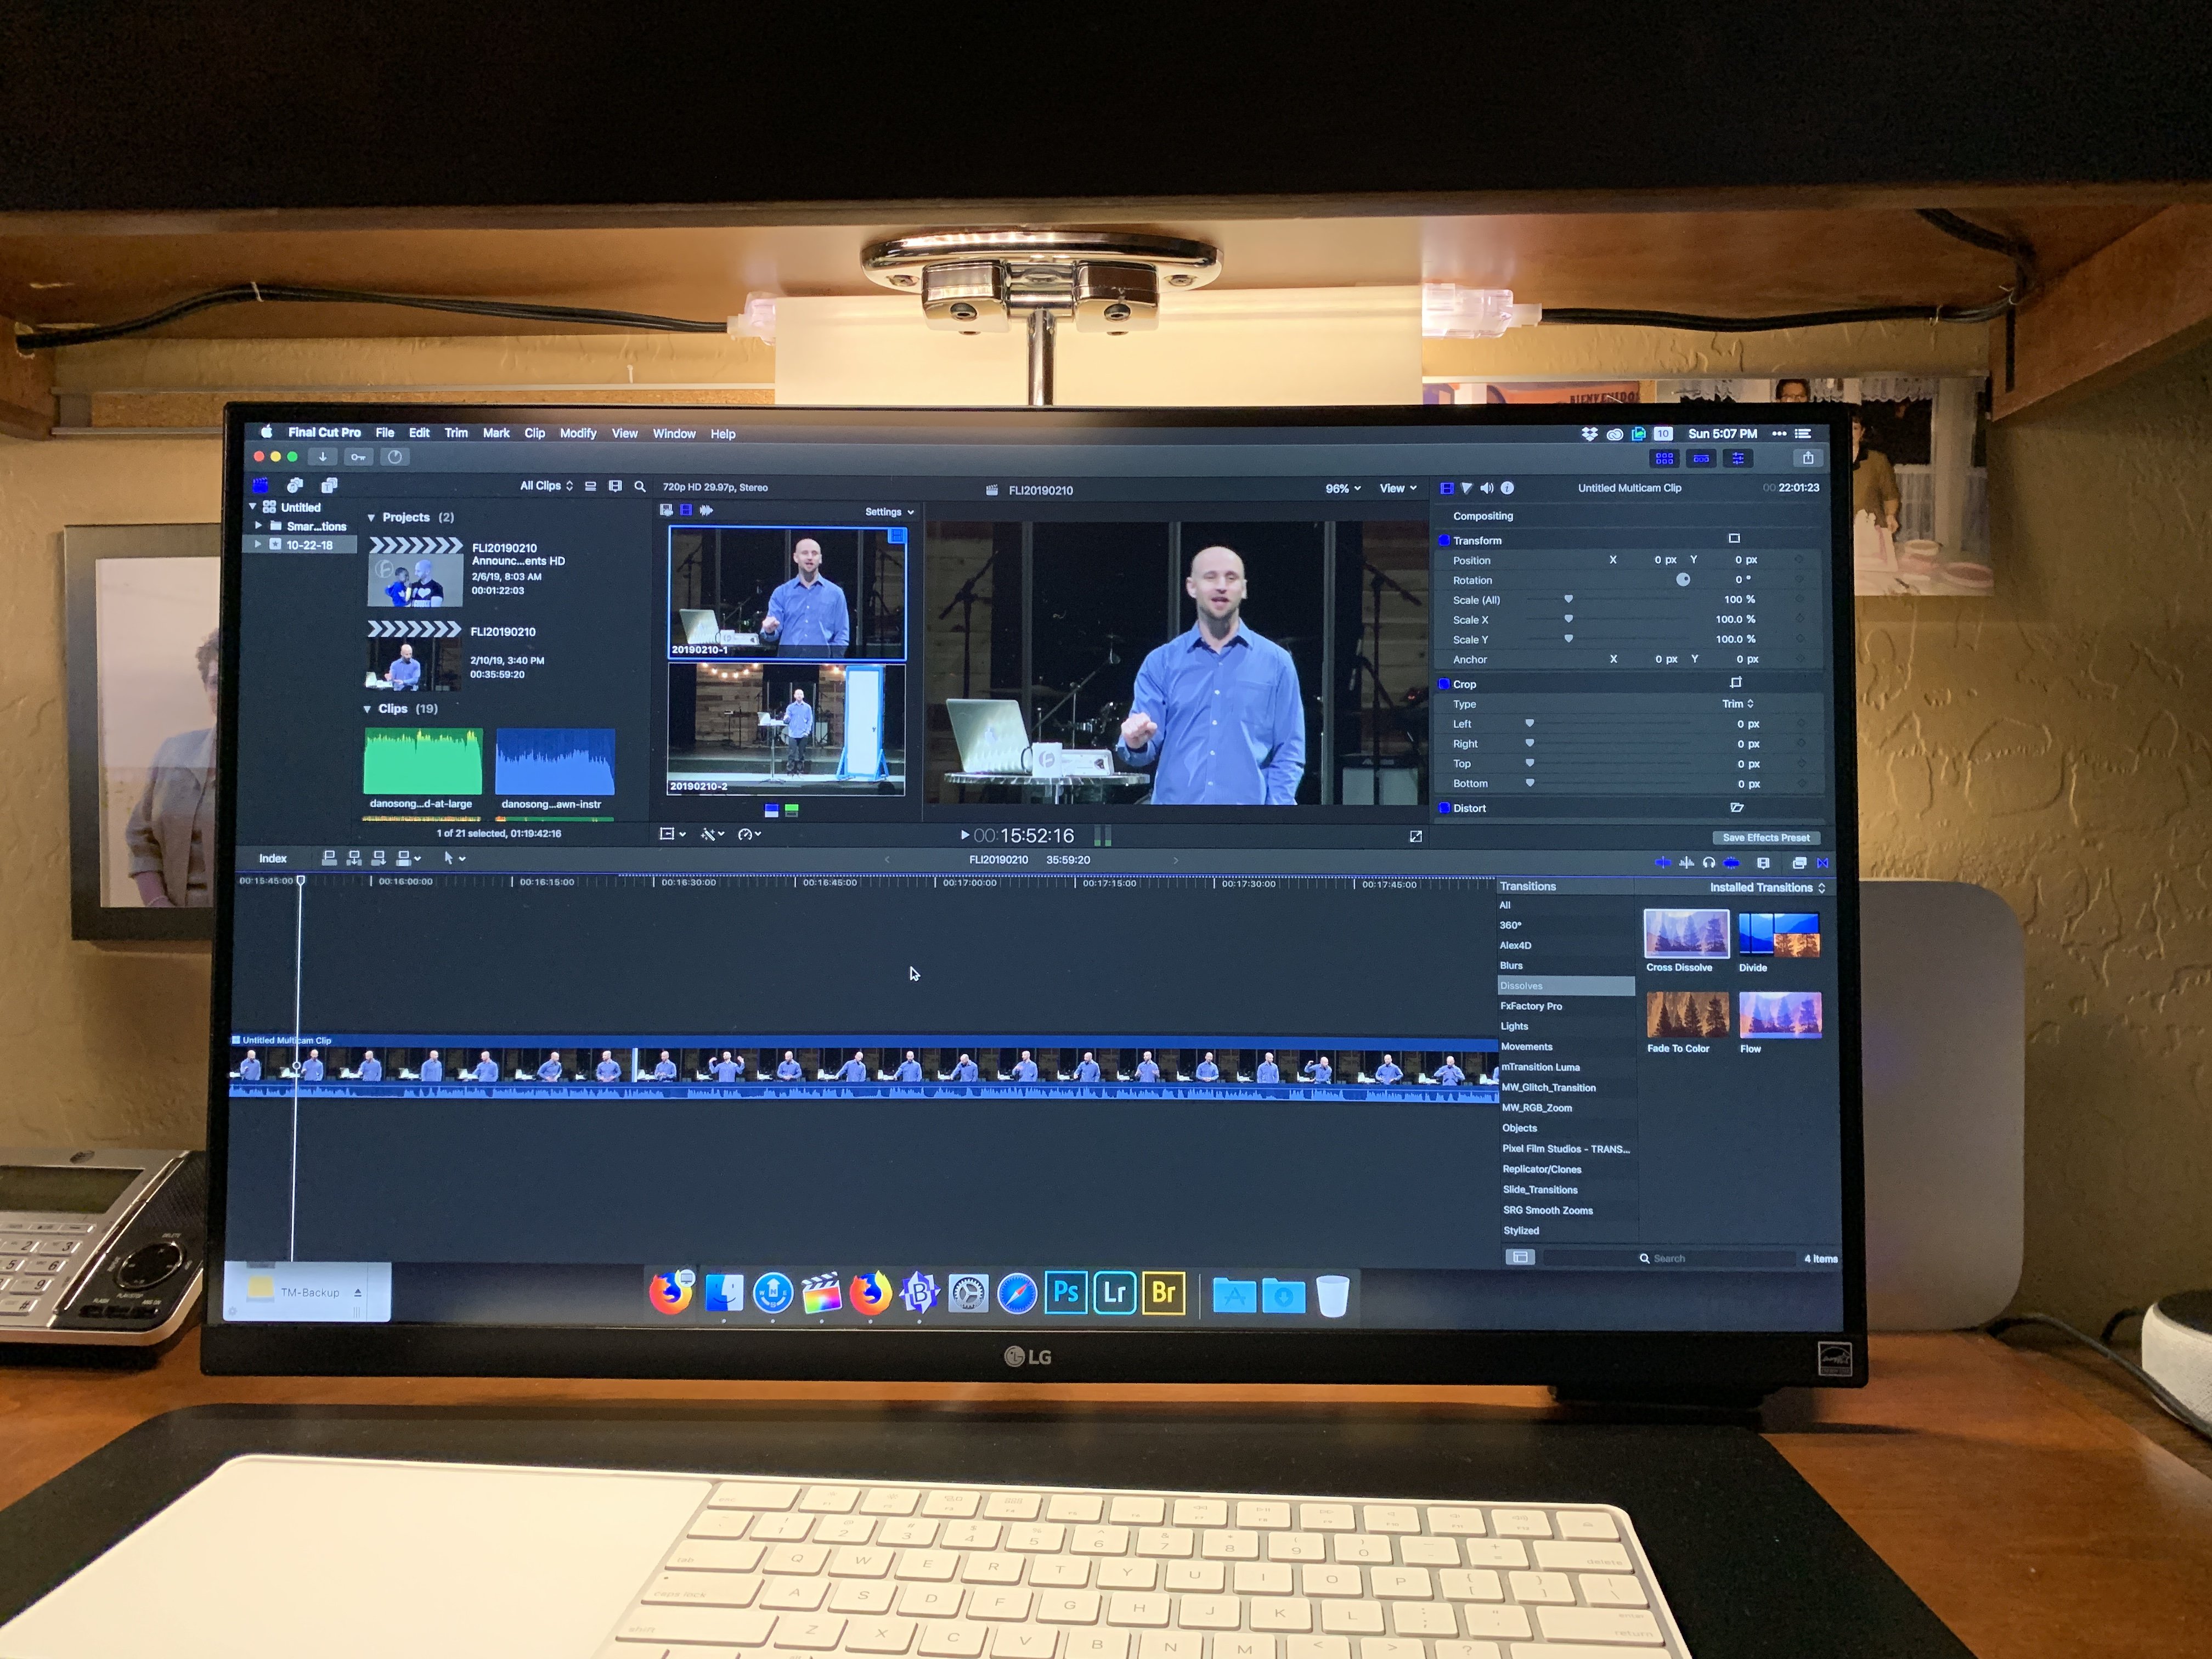The width and height of the screenshot is (2212, 1659).
Task: Click the Scale (All) slider handle
Action: (x=1568, y=600)
